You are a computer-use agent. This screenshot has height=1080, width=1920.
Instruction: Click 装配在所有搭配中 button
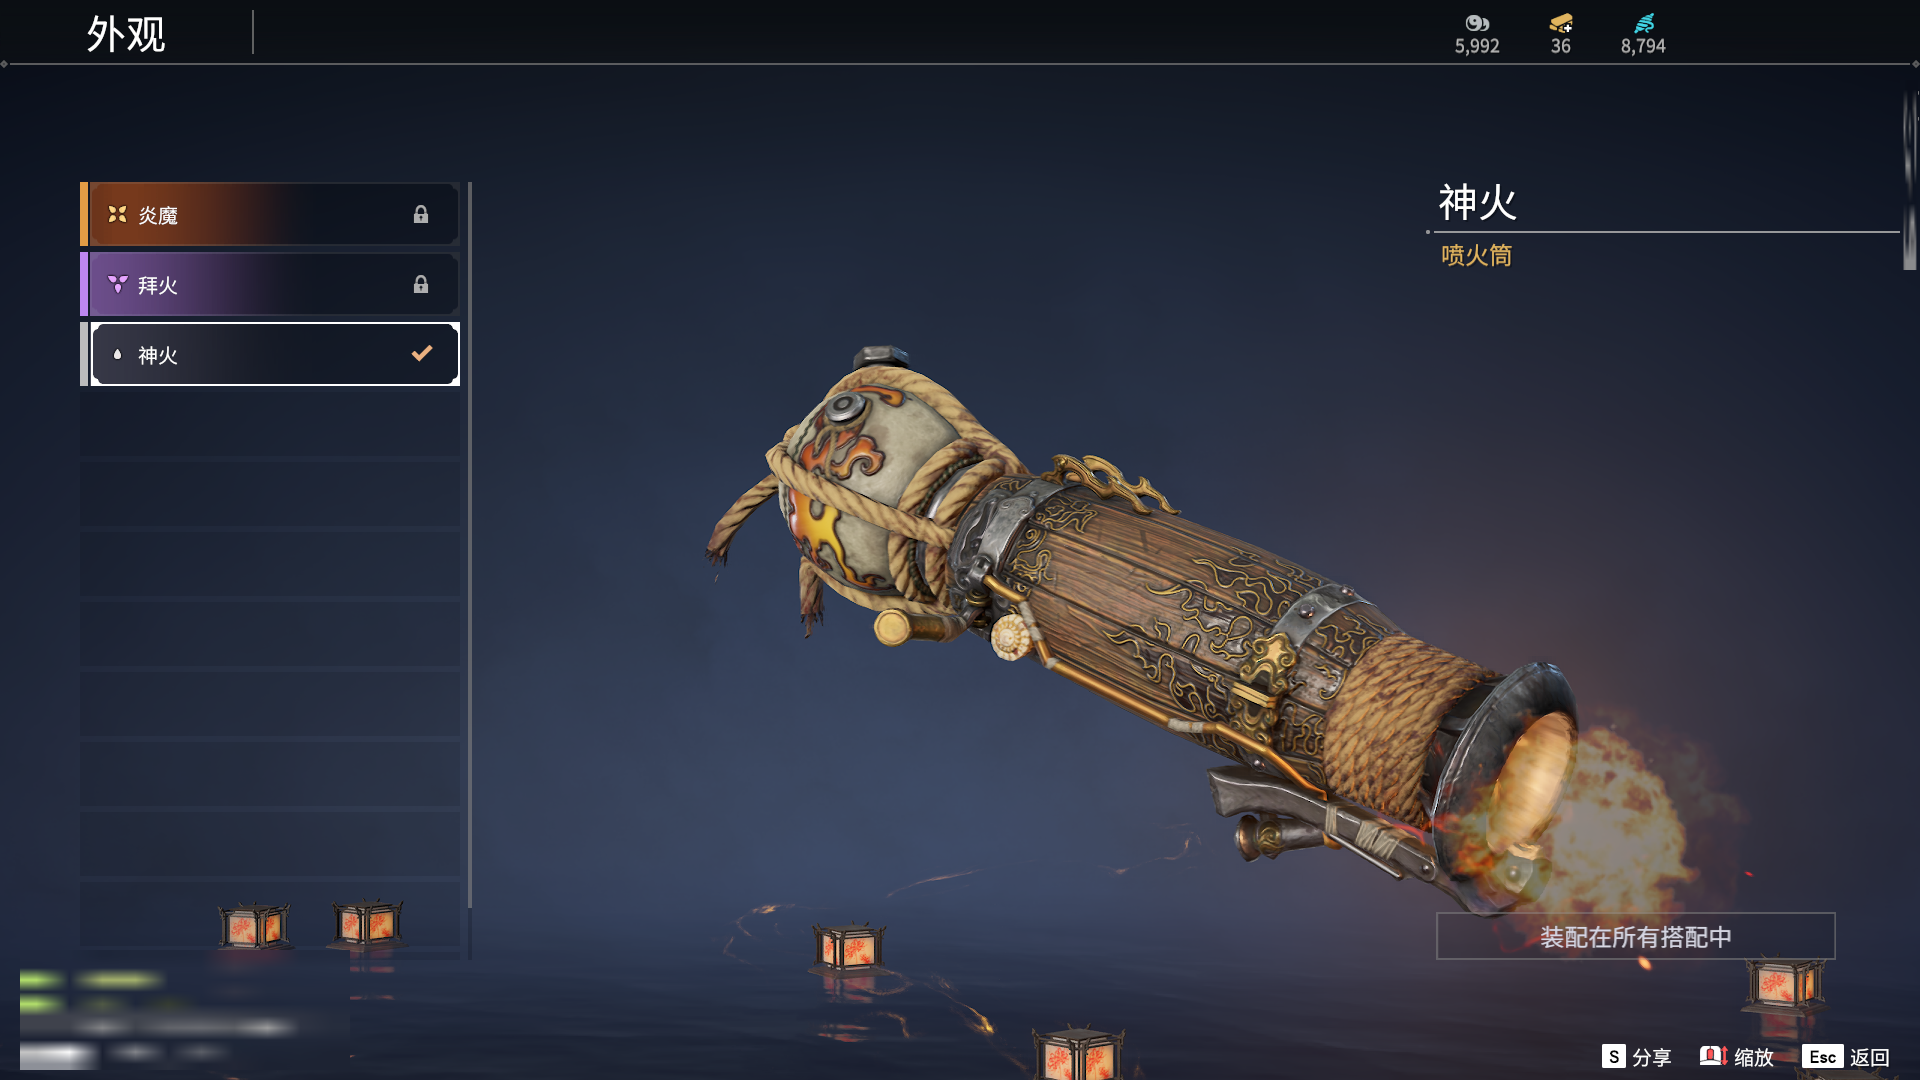1636,936
